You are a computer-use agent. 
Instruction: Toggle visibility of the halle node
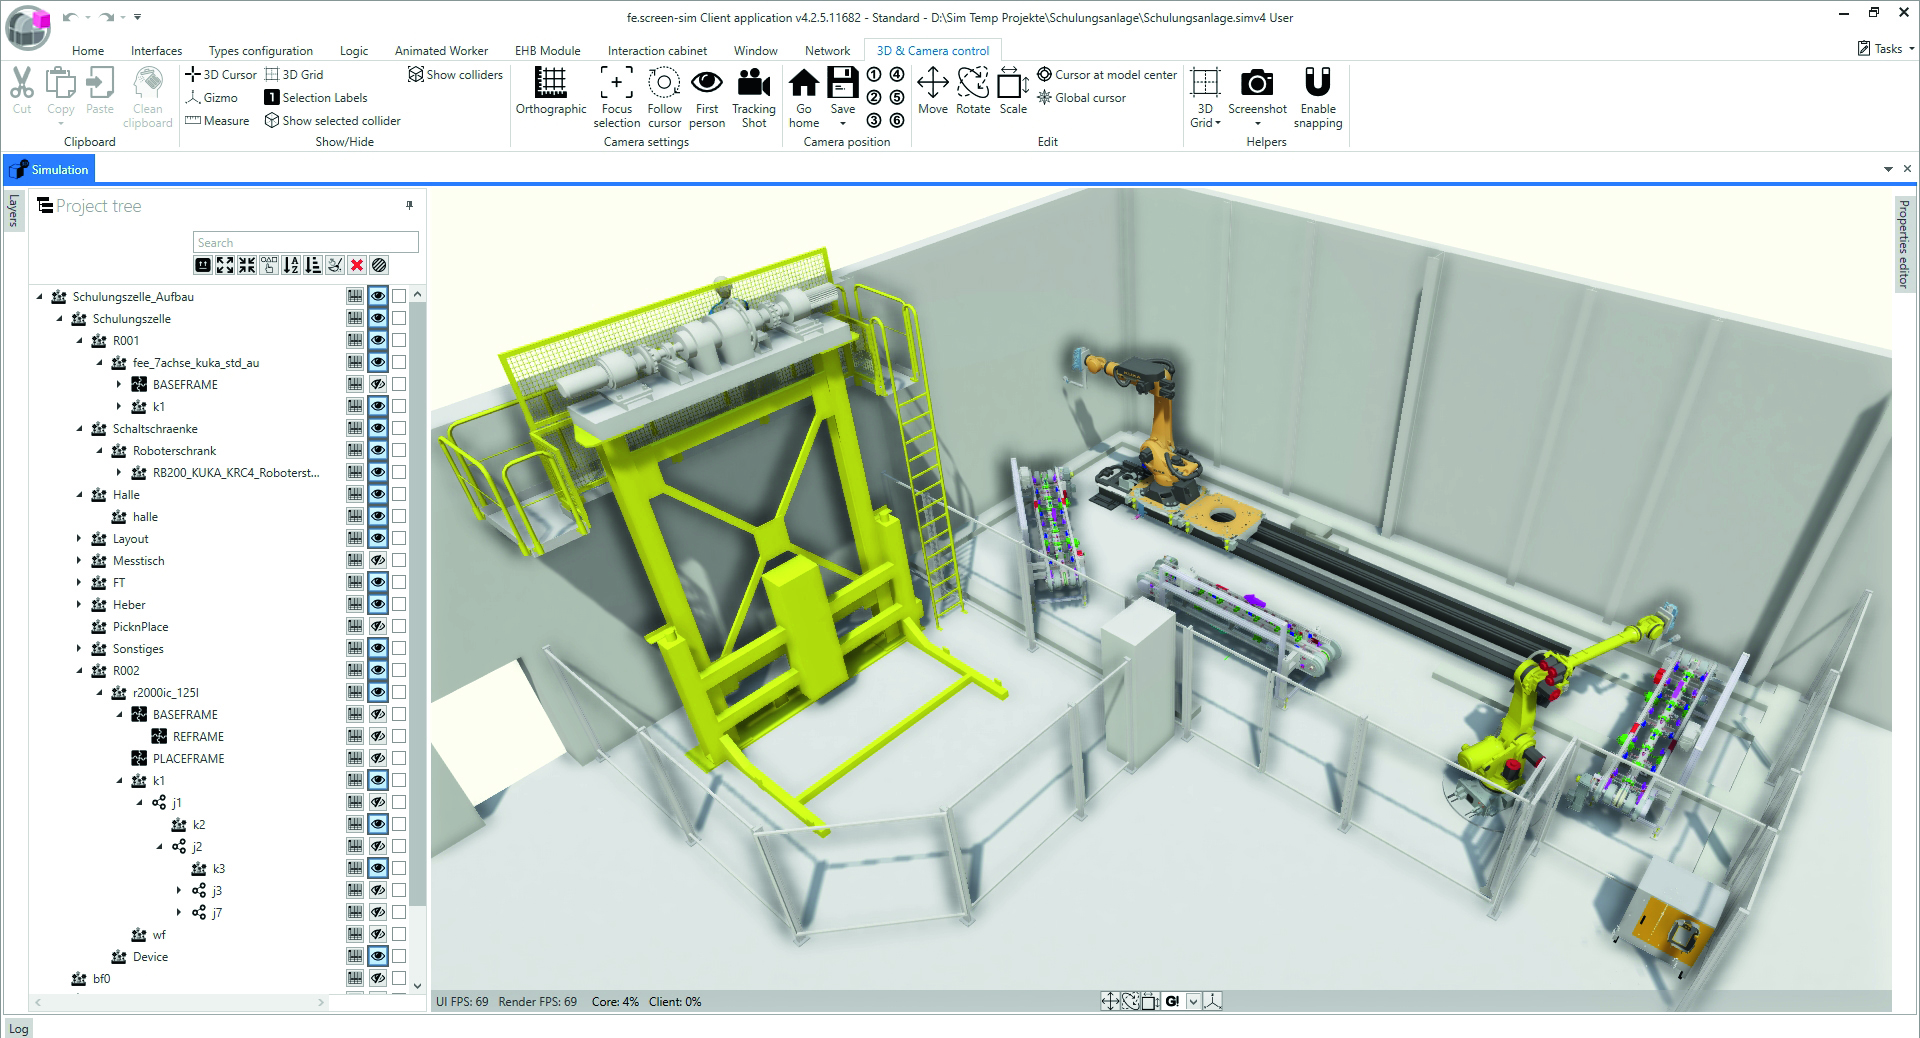click(x=377, y=517)
